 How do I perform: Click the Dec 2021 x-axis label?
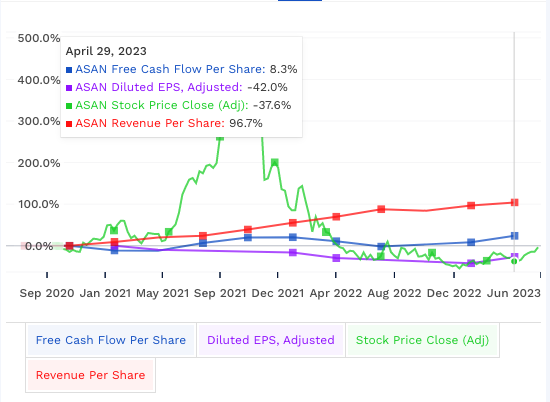click(278, 293)
